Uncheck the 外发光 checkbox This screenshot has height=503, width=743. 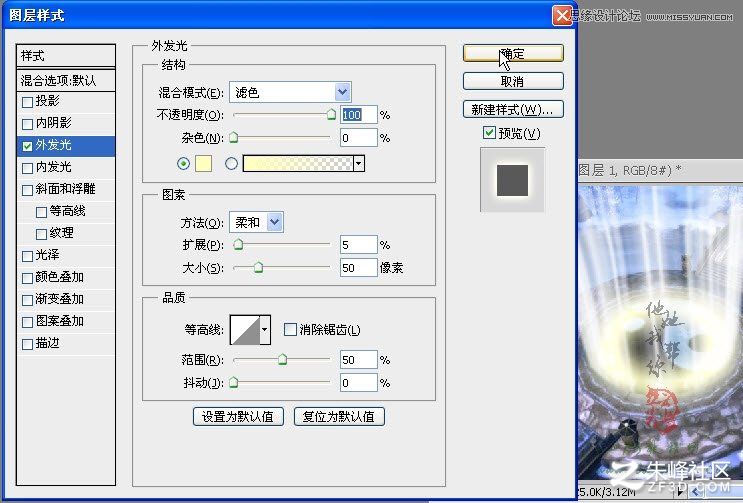tap(27, 146)
